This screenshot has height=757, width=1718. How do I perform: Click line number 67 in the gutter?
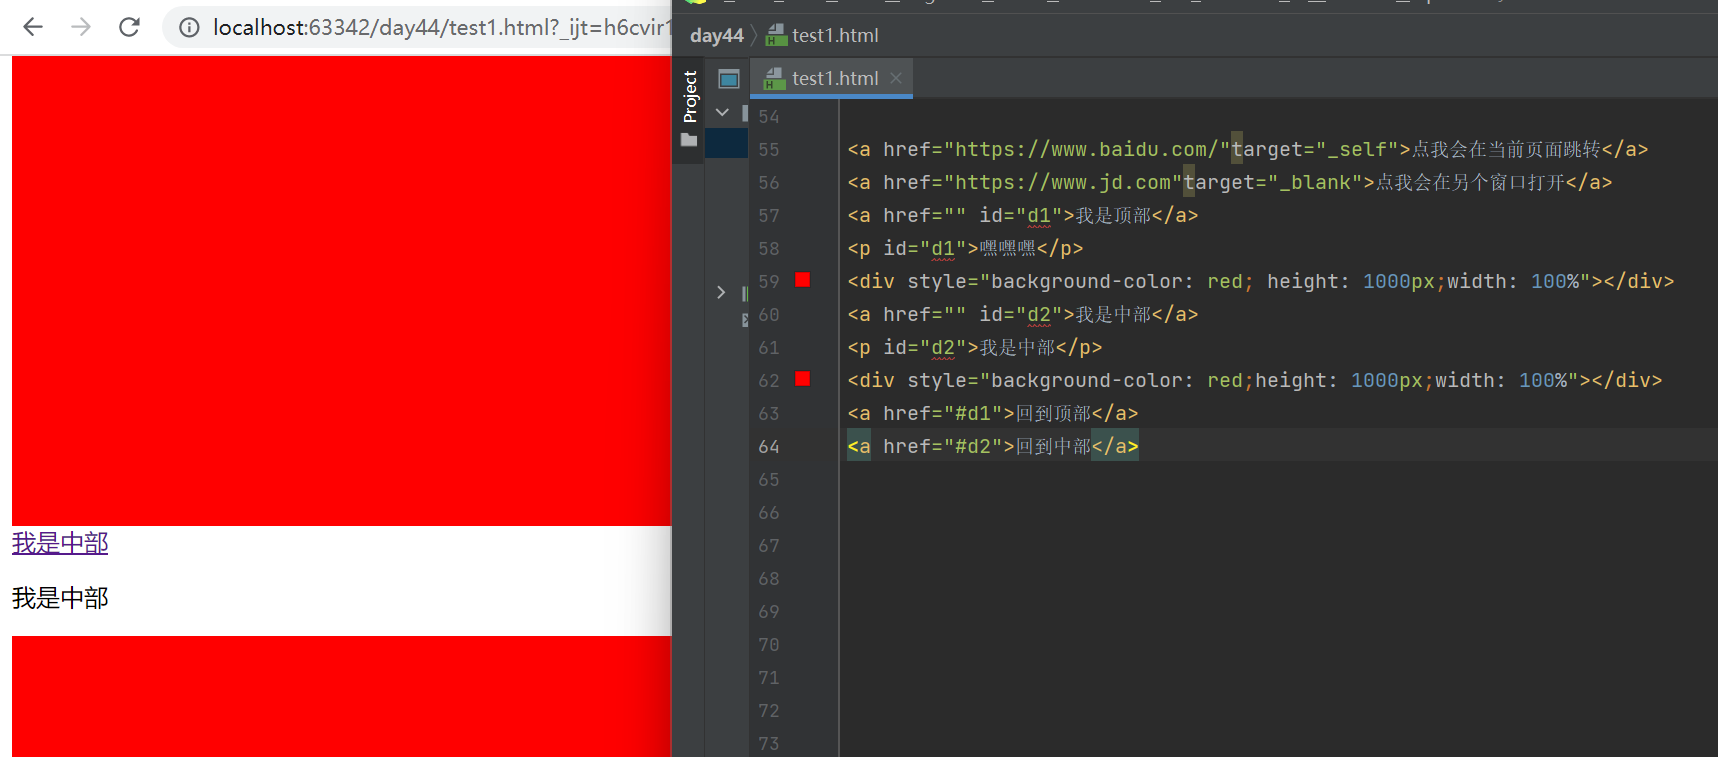768,546
